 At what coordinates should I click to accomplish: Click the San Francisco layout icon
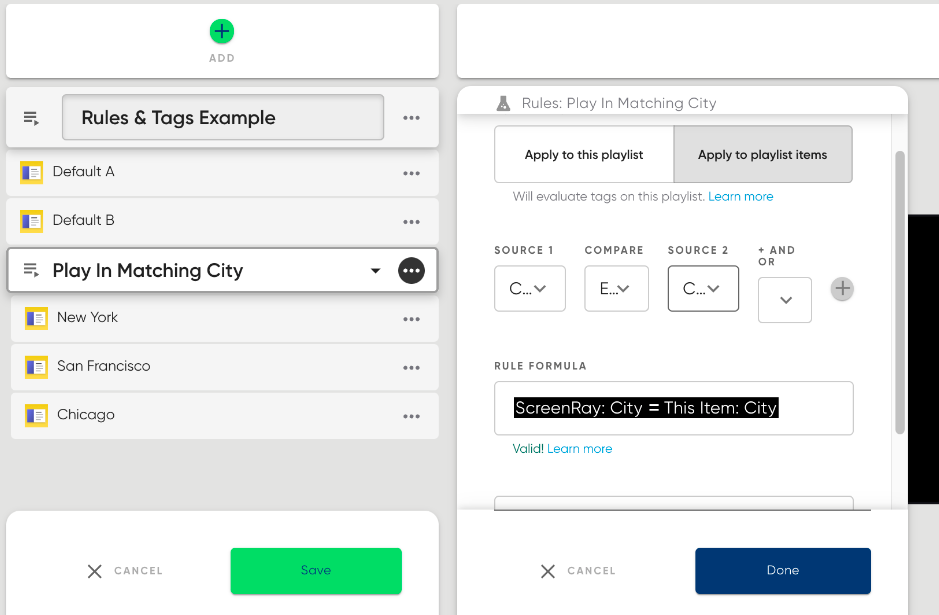[x=36, y=367]
